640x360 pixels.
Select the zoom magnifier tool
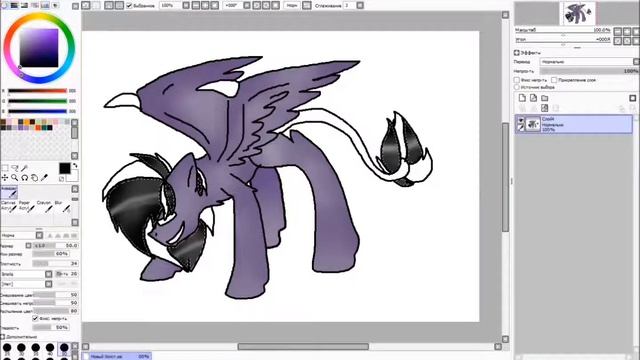[15, 178]
